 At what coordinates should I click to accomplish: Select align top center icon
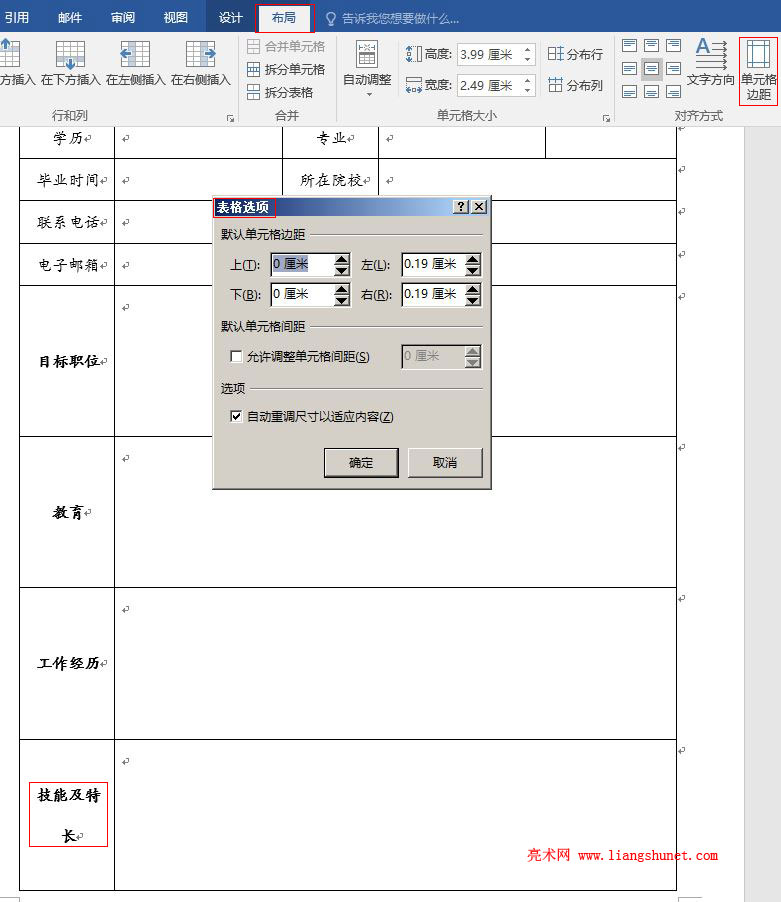pos(652,45)
